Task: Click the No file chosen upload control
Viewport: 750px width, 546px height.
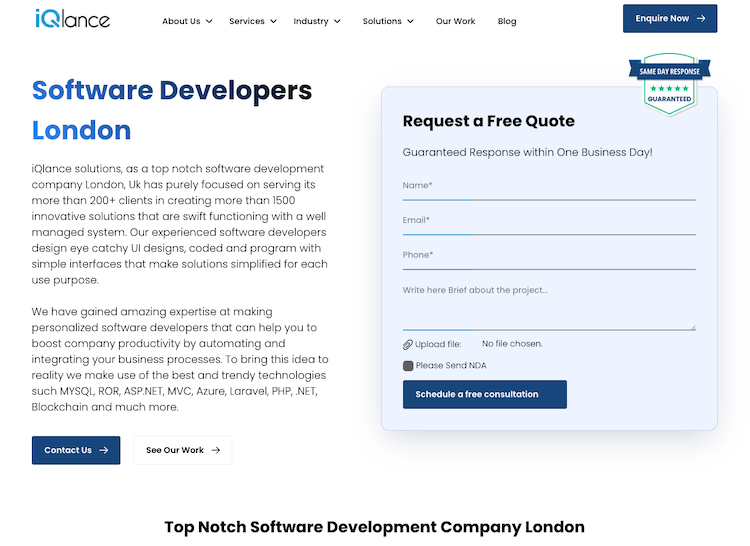Action: pyautogui.click(x=512, y=344)
